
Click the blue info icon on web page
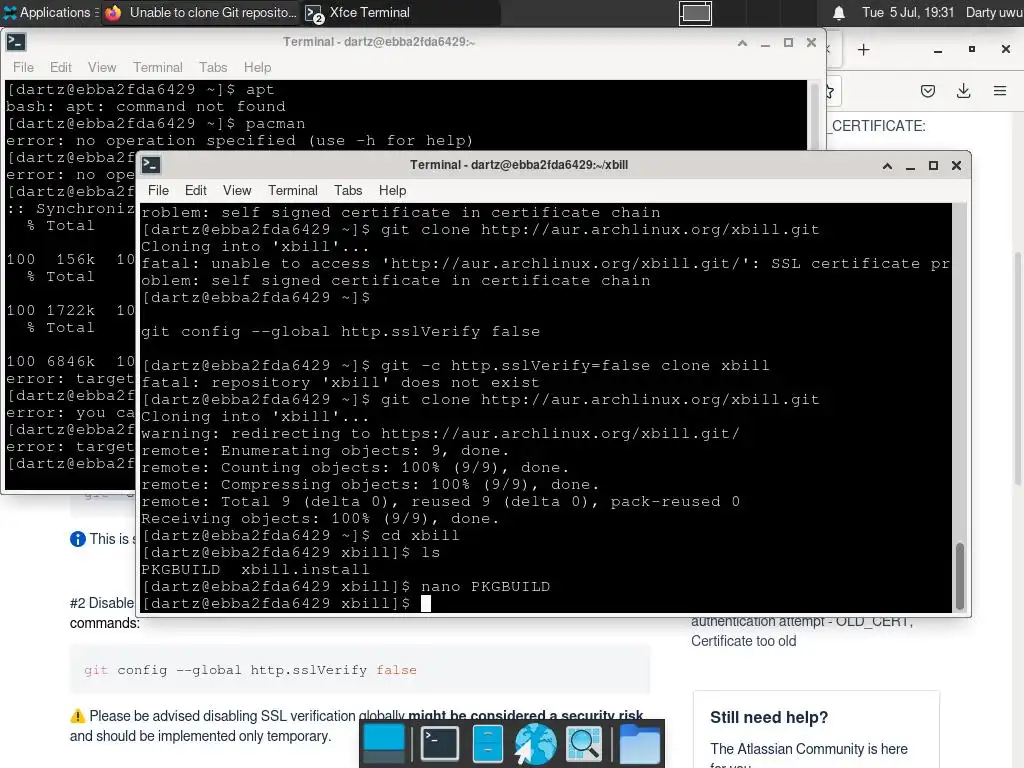(x=78, y=539)
